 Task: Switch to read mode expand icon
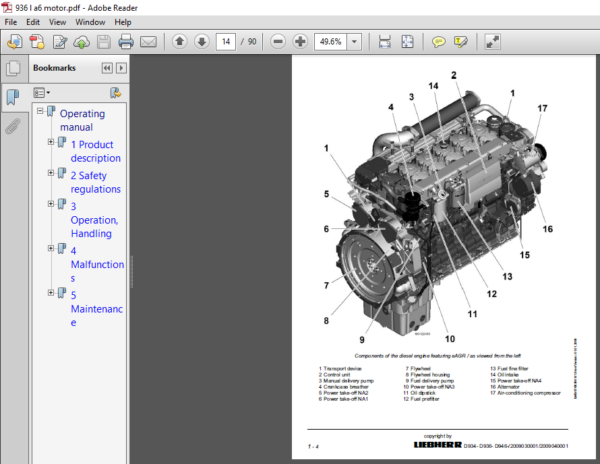(x=492, y=41)
